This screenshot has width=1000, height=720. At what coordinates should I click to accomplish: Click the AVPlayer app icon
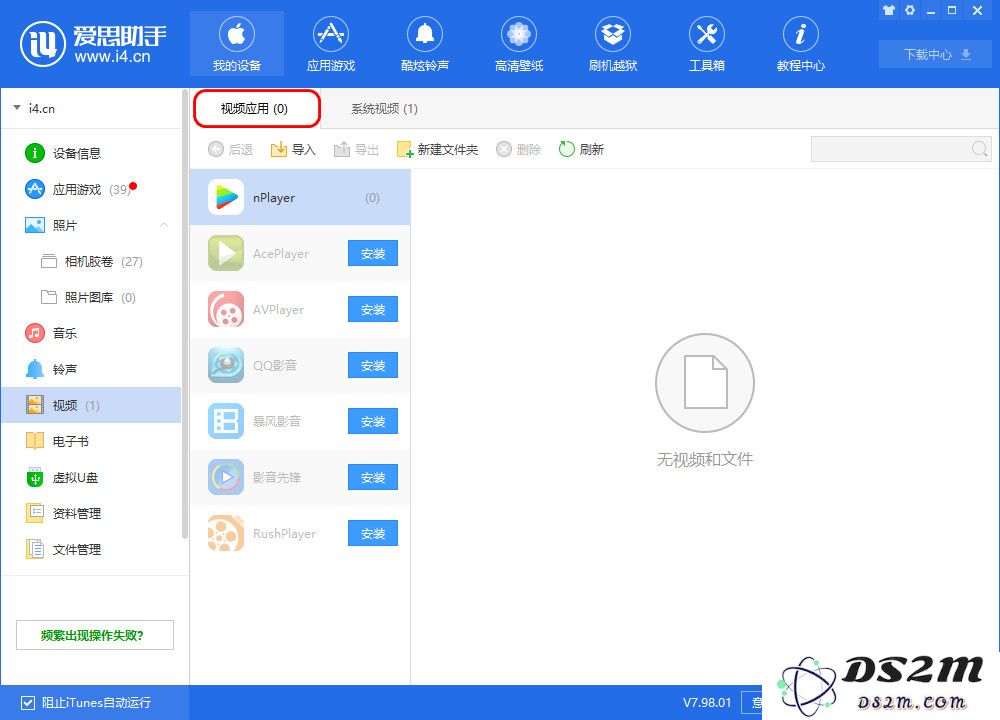point(226,309)
